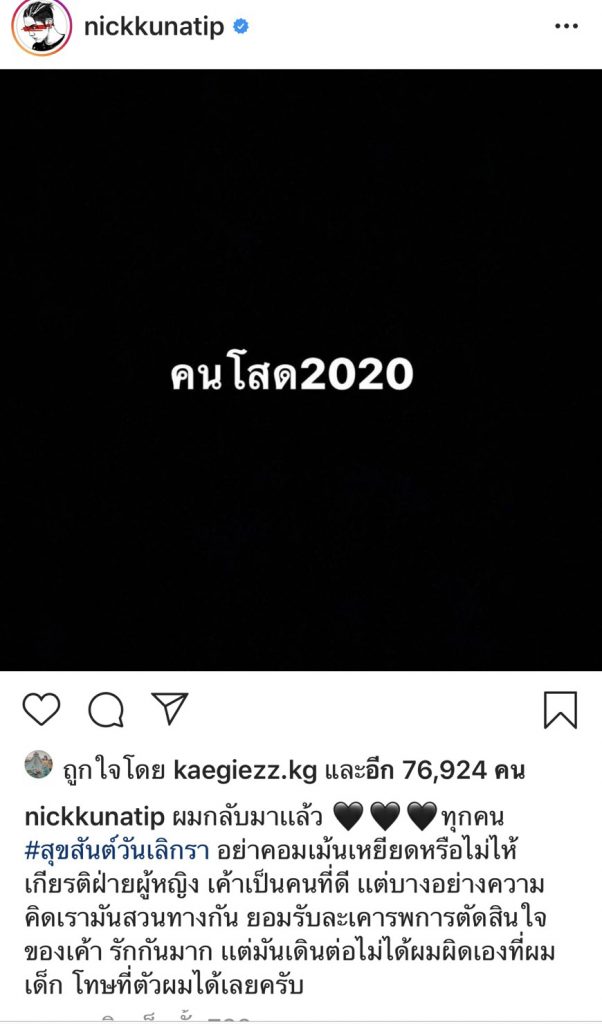The height and width of the screenshot is (1024, 602).
Task: Open hashtag #สุขสันต์วันเลิกรา
Action: [x=116, y=851]
